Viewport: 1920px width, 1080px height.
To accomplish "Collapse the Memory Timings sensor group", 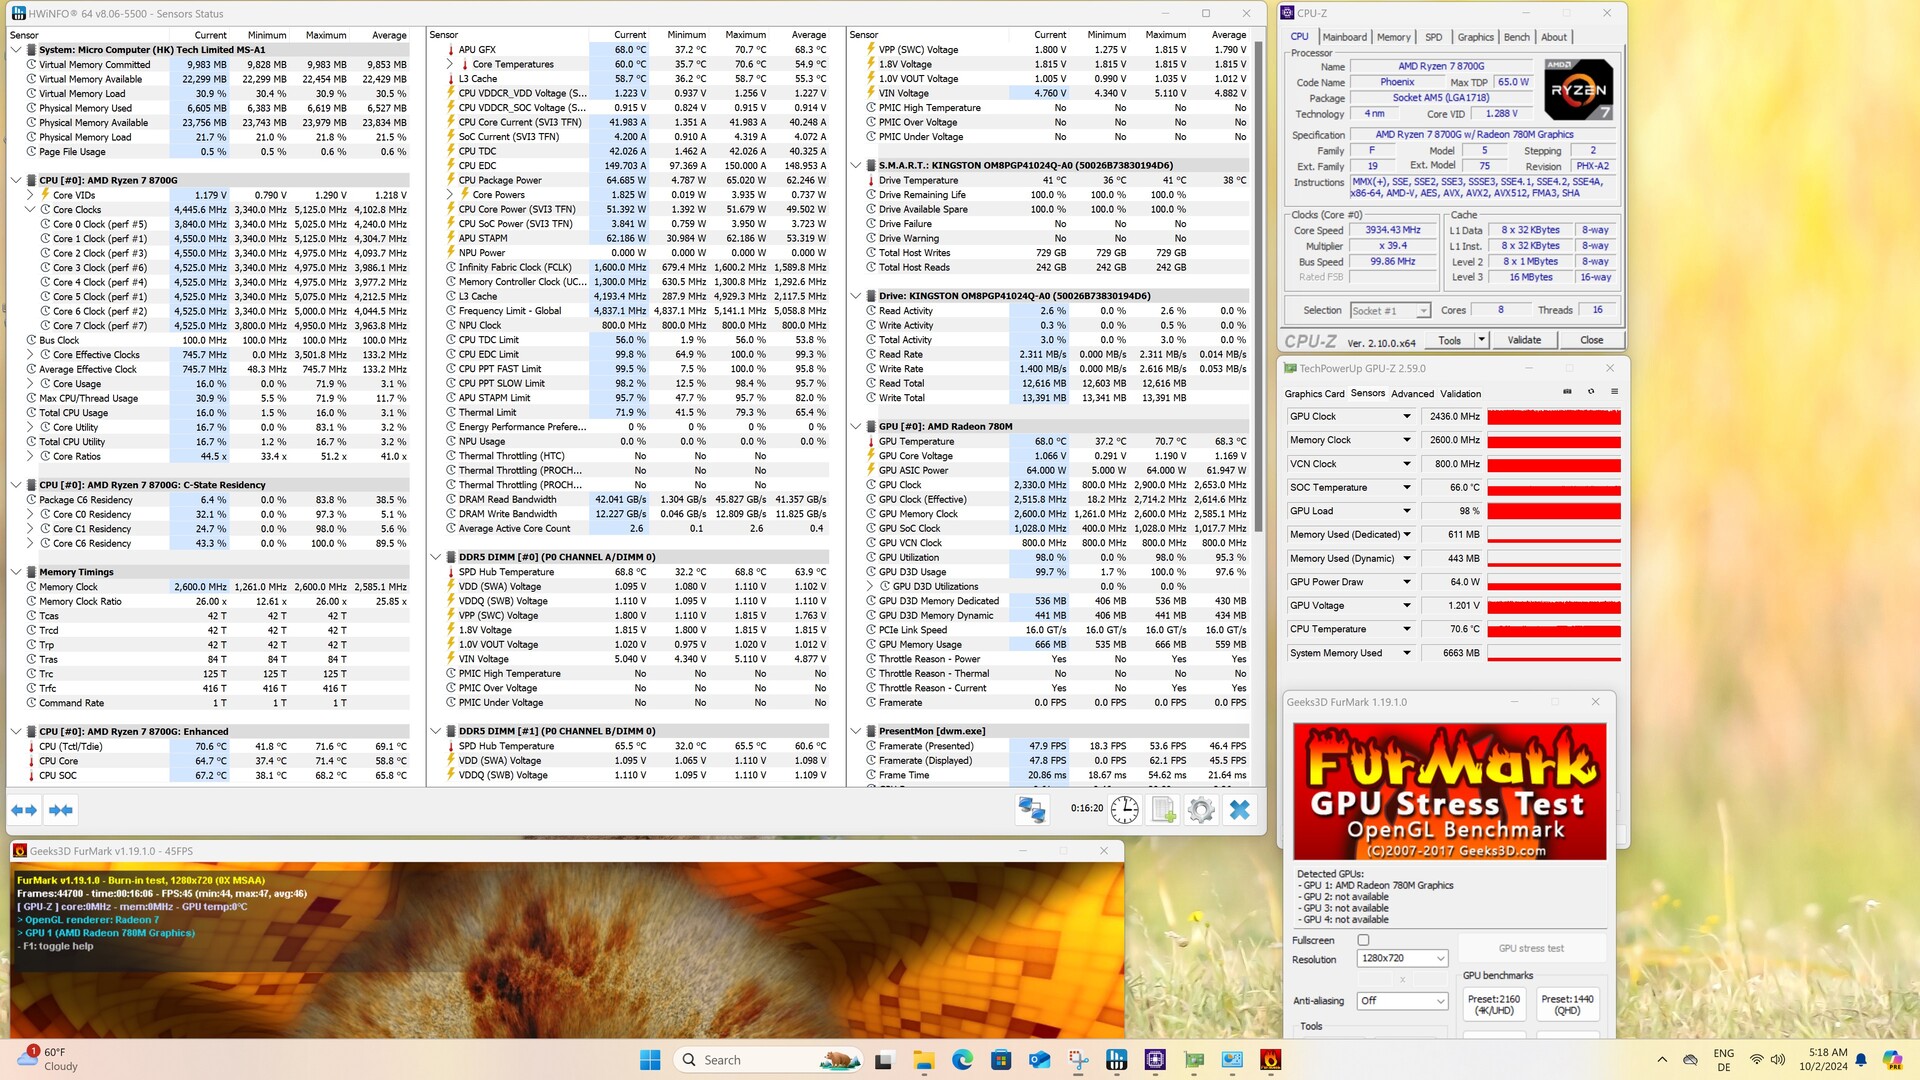I will (16, 572).
